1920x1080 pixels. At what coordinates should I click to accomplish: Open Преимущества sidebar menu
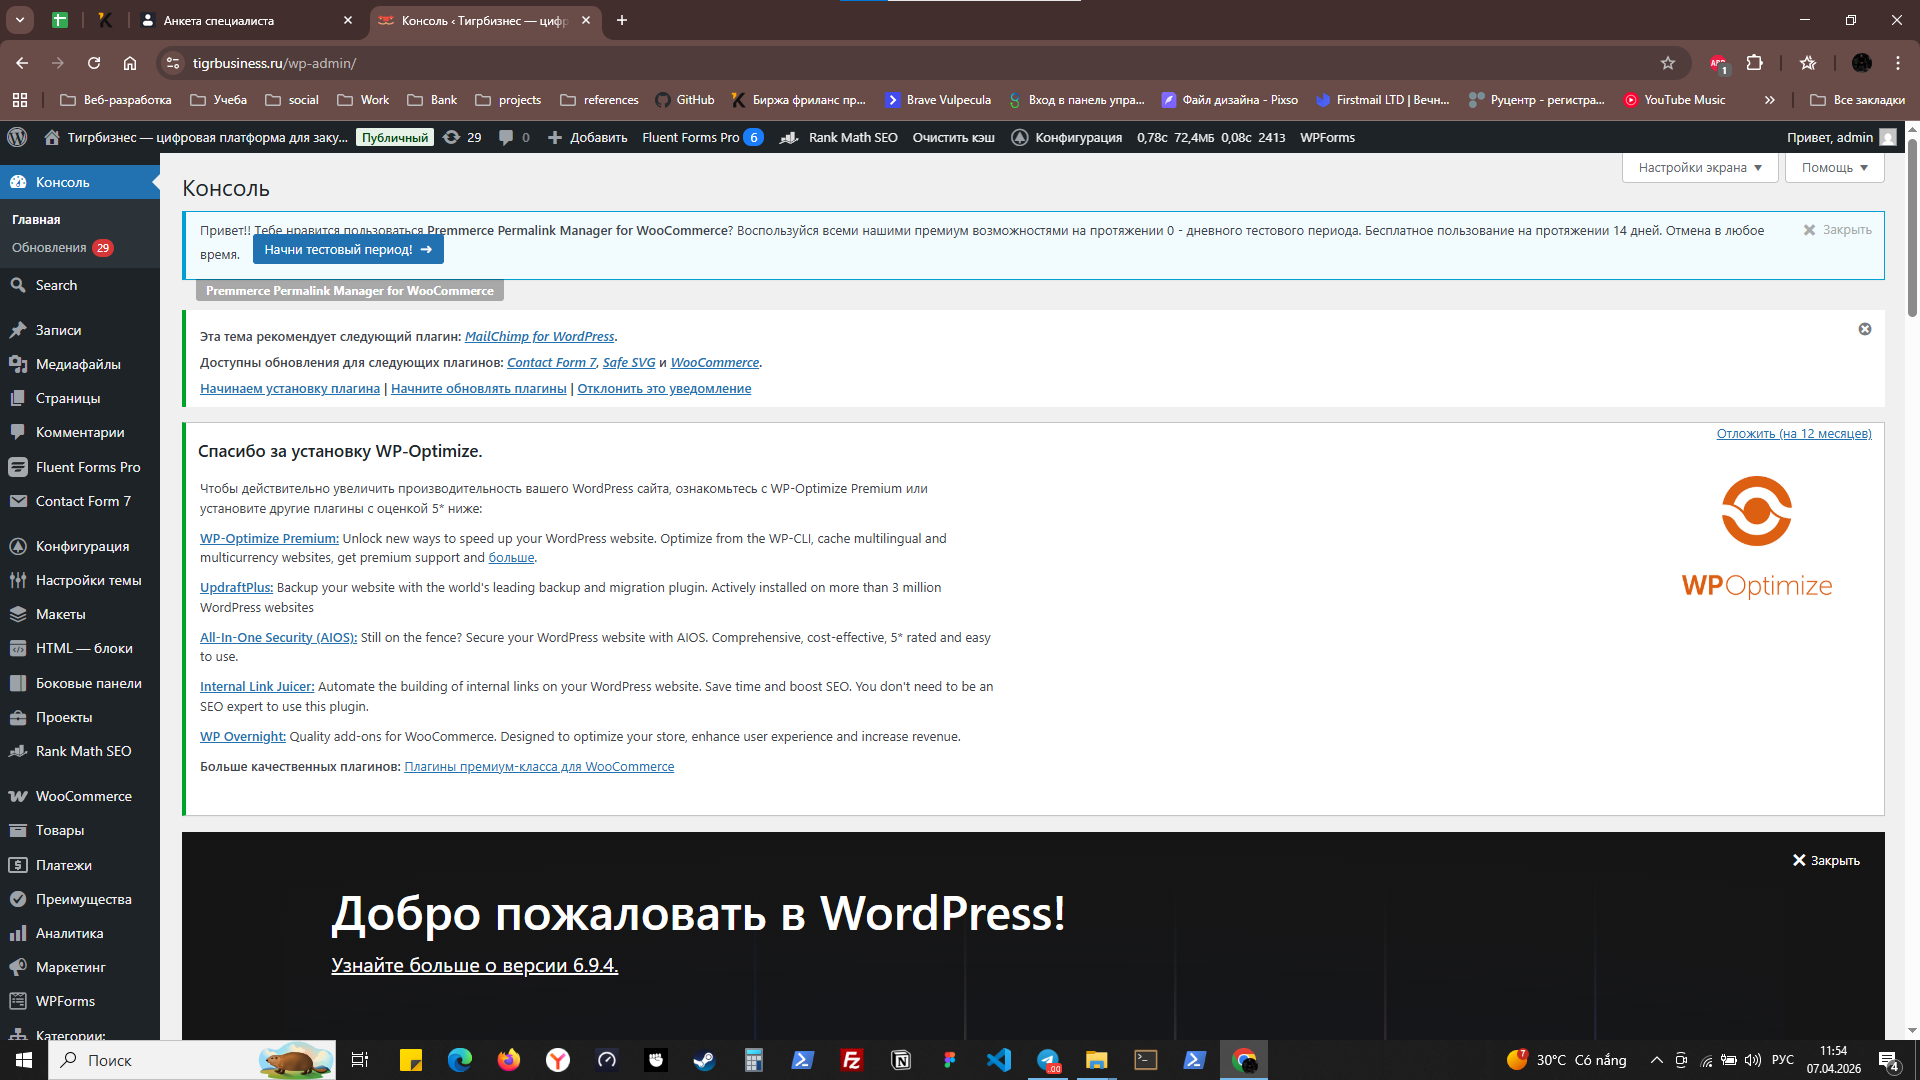pos(80,899)
